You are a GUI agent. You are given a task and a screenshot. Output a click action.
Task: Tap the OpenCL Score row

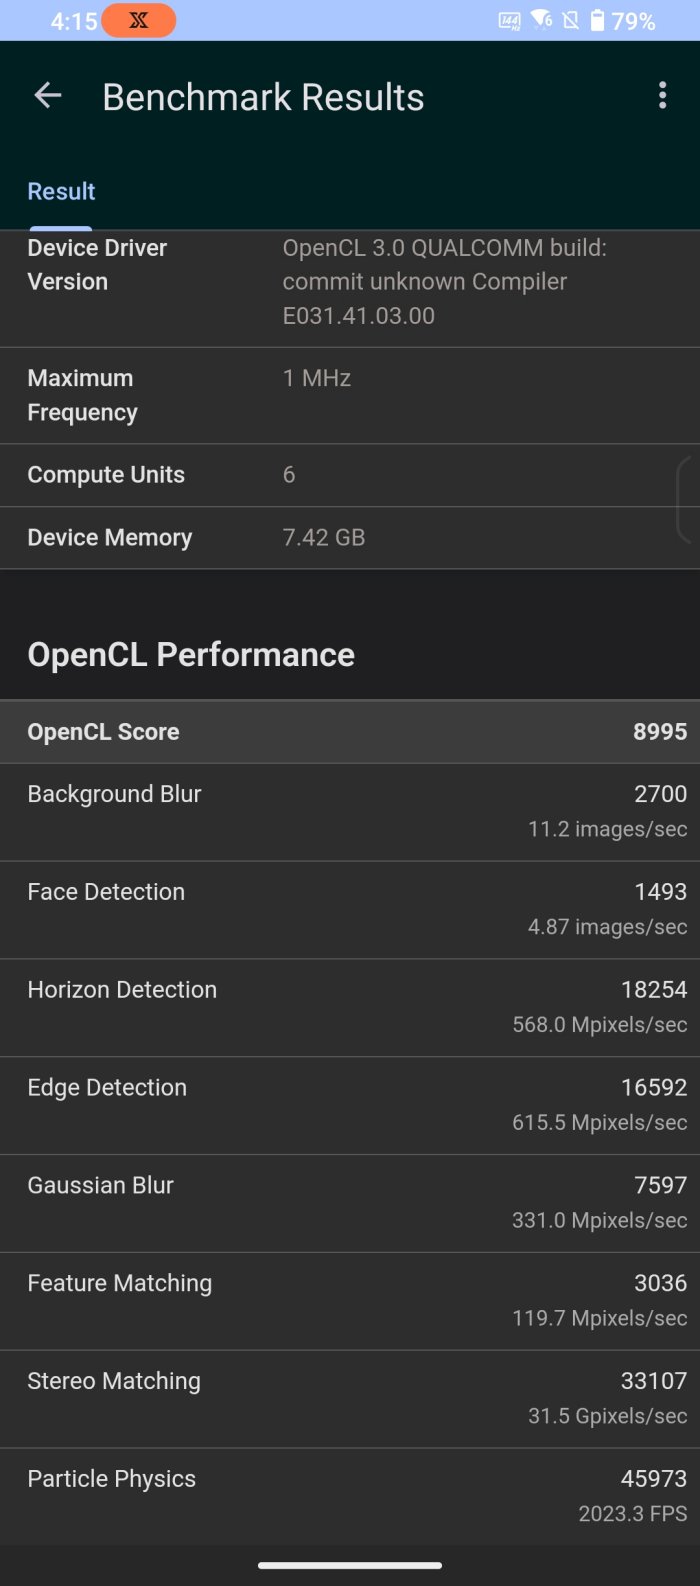pos(350,732)
